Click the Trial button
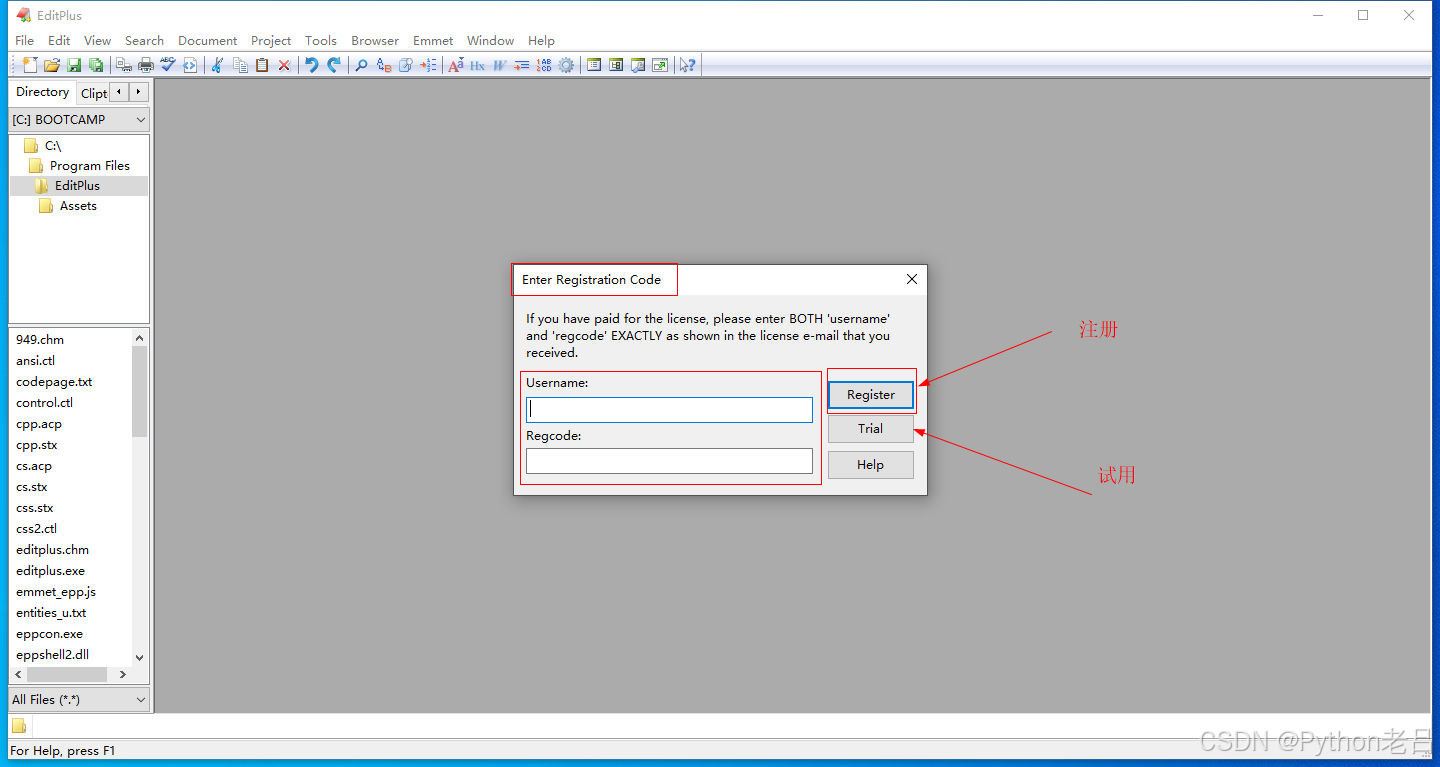Screen dimensions: 1440x767 click(x=871, y=429)
